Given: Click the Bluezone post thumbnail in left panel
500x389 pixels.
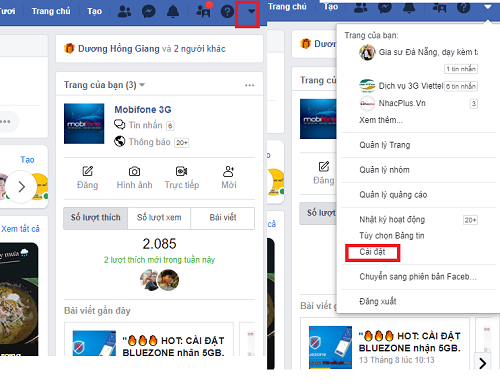Looking at the screenshot, I should (x=94, y=343).
